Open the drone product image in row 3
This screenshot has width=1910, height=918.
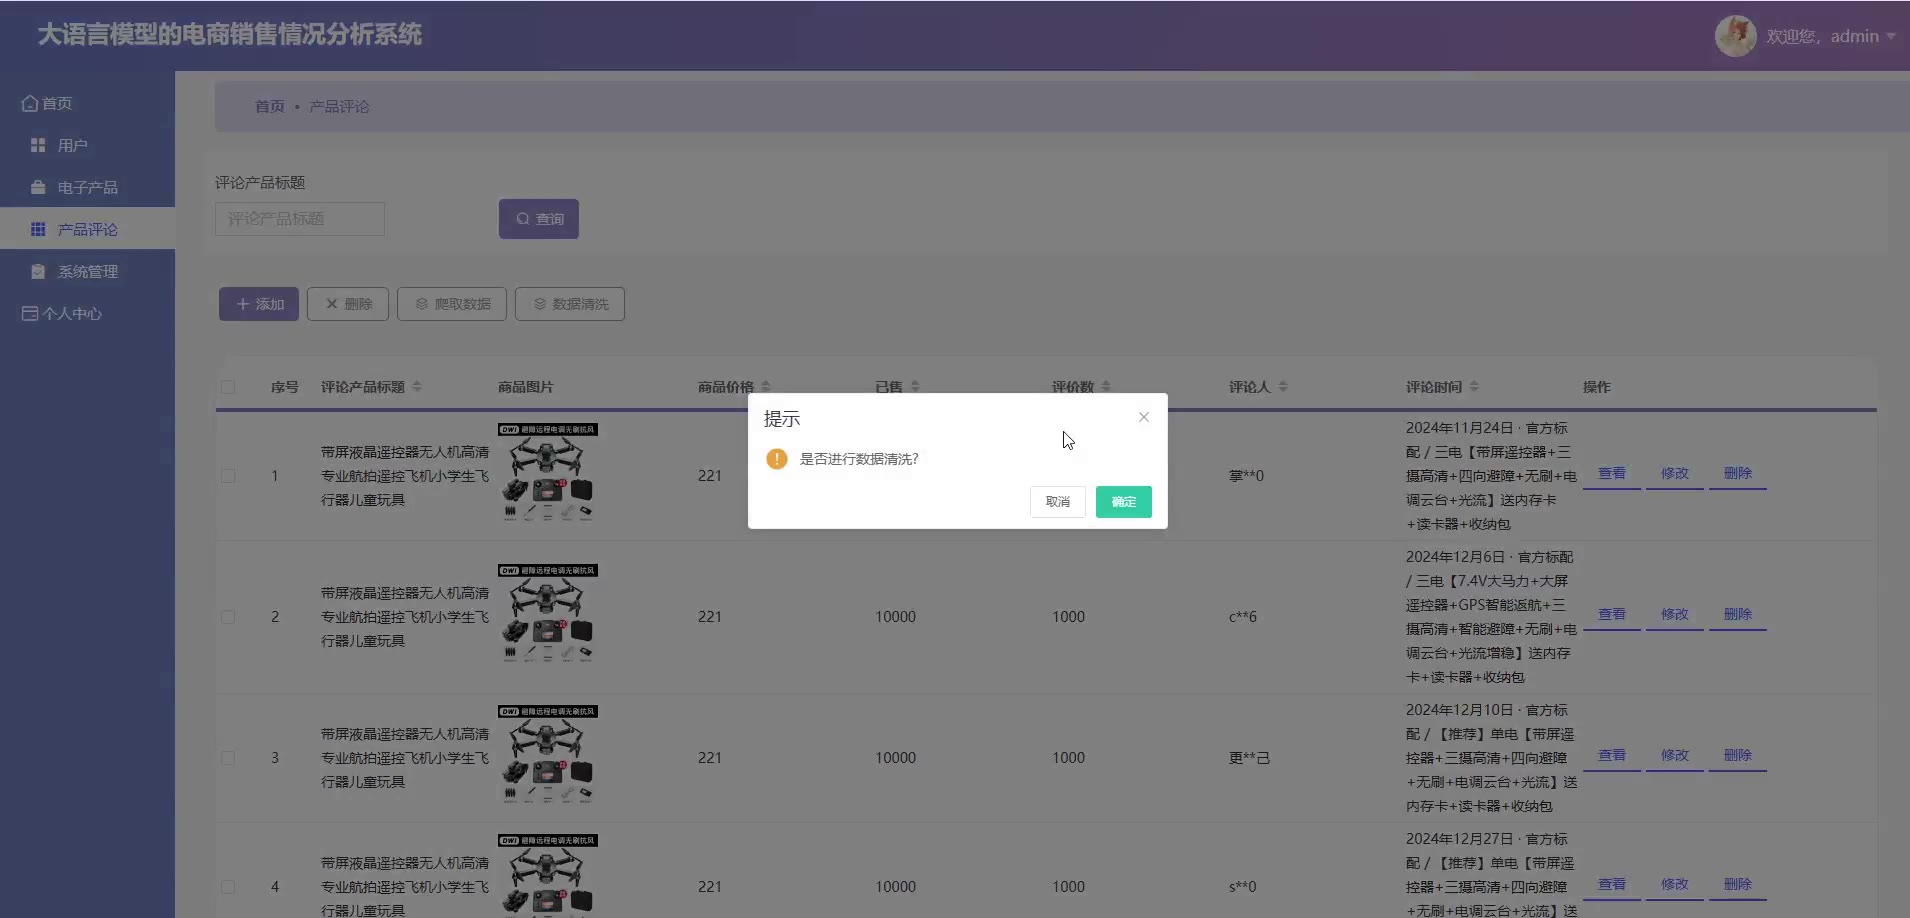[x=548, y=755]
